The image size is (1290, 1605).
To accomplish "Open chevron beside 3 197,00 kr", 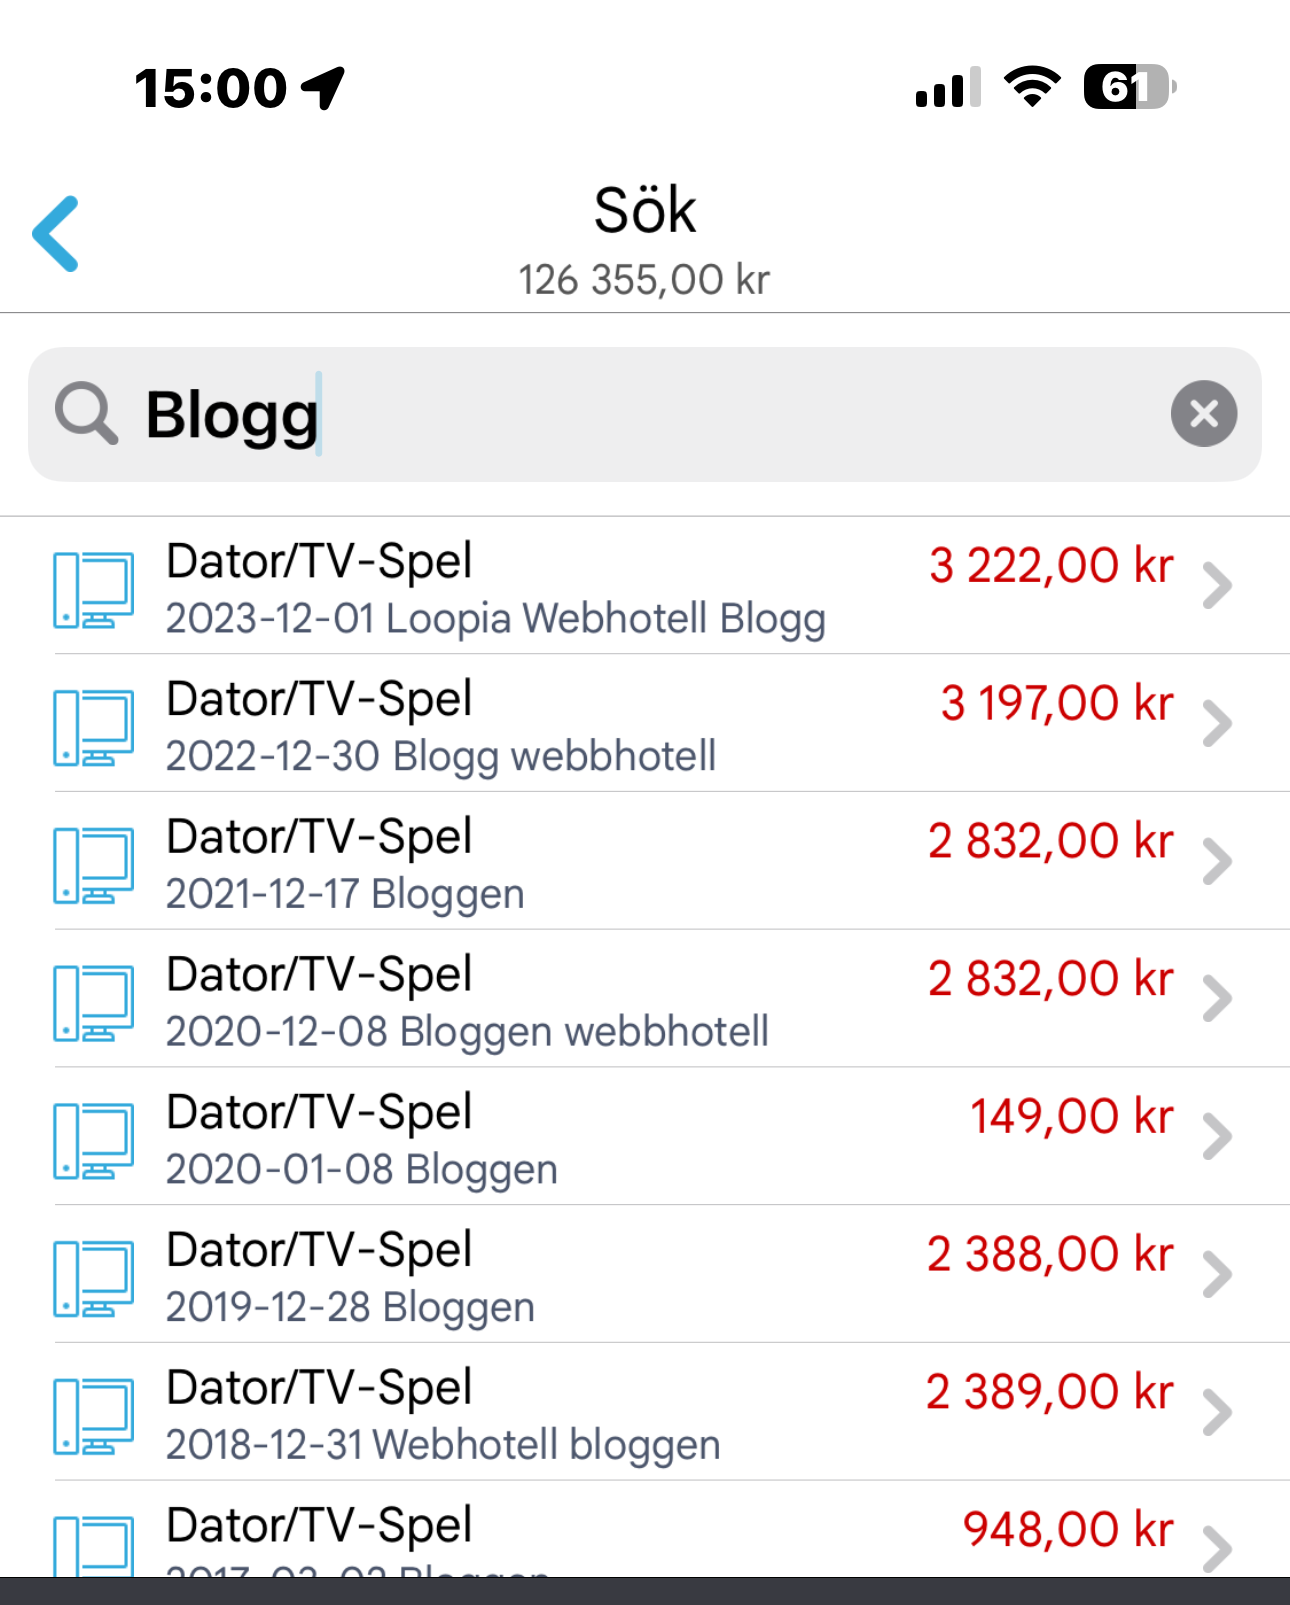I will 1217,724.
